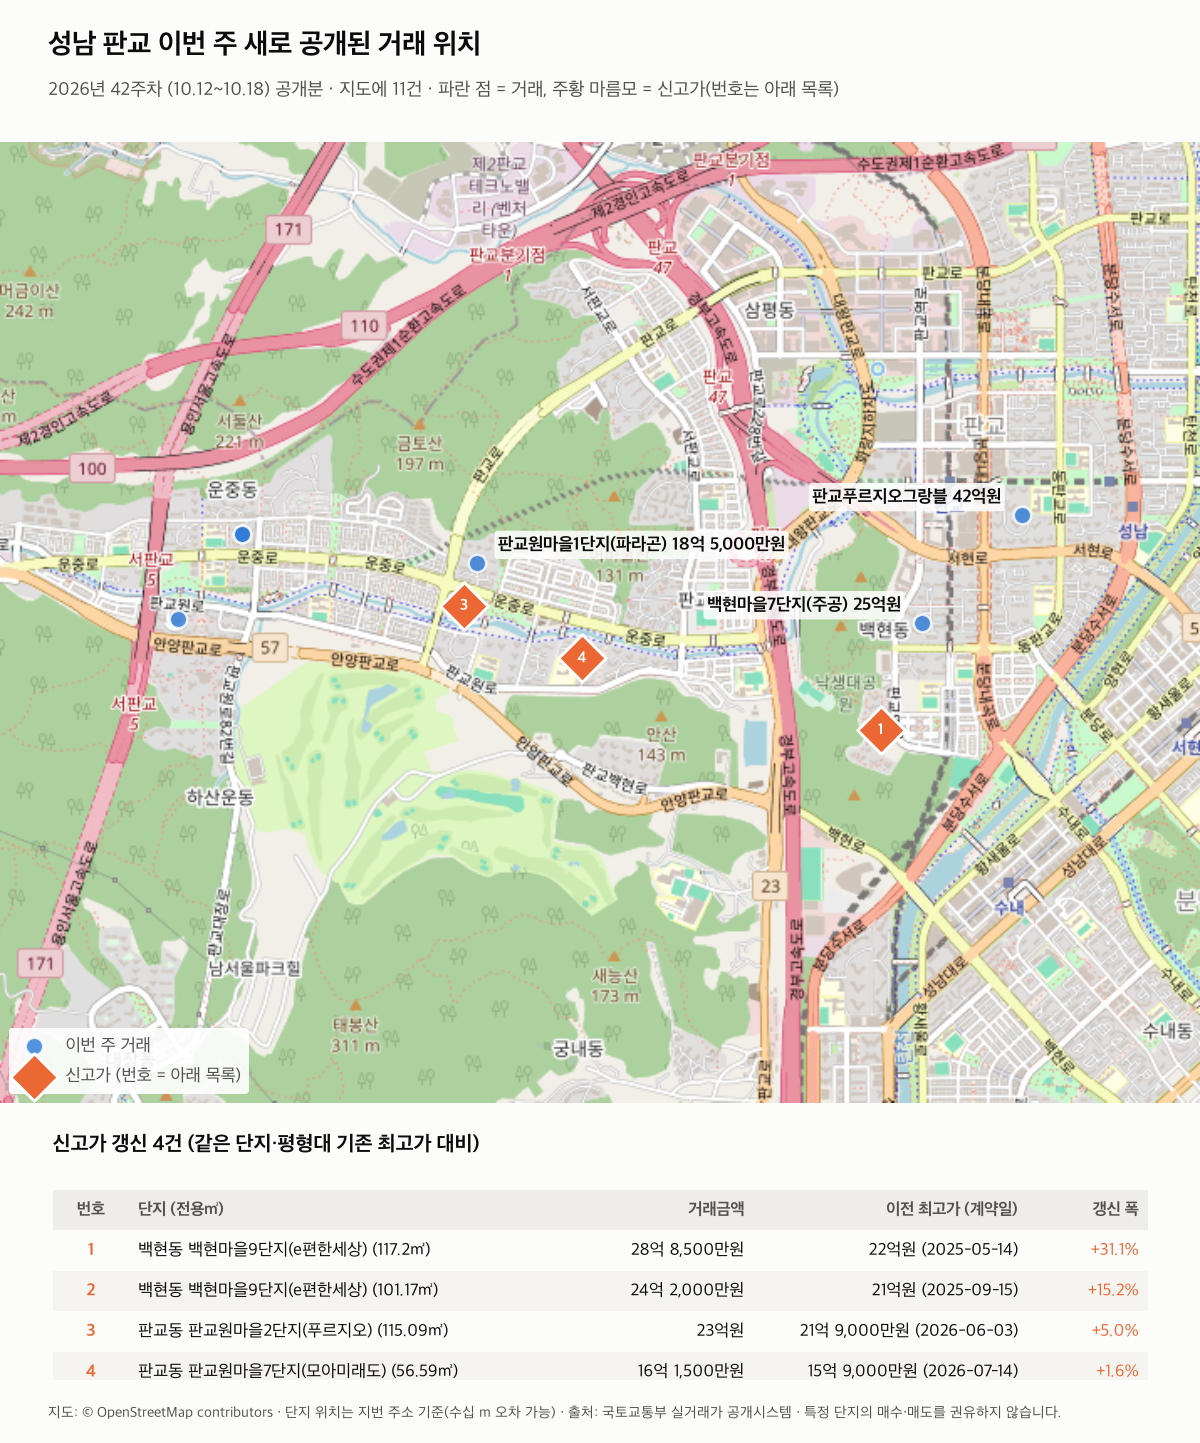
Task: Click route 57 shield on the map
Action: click(x=270, y=647)
